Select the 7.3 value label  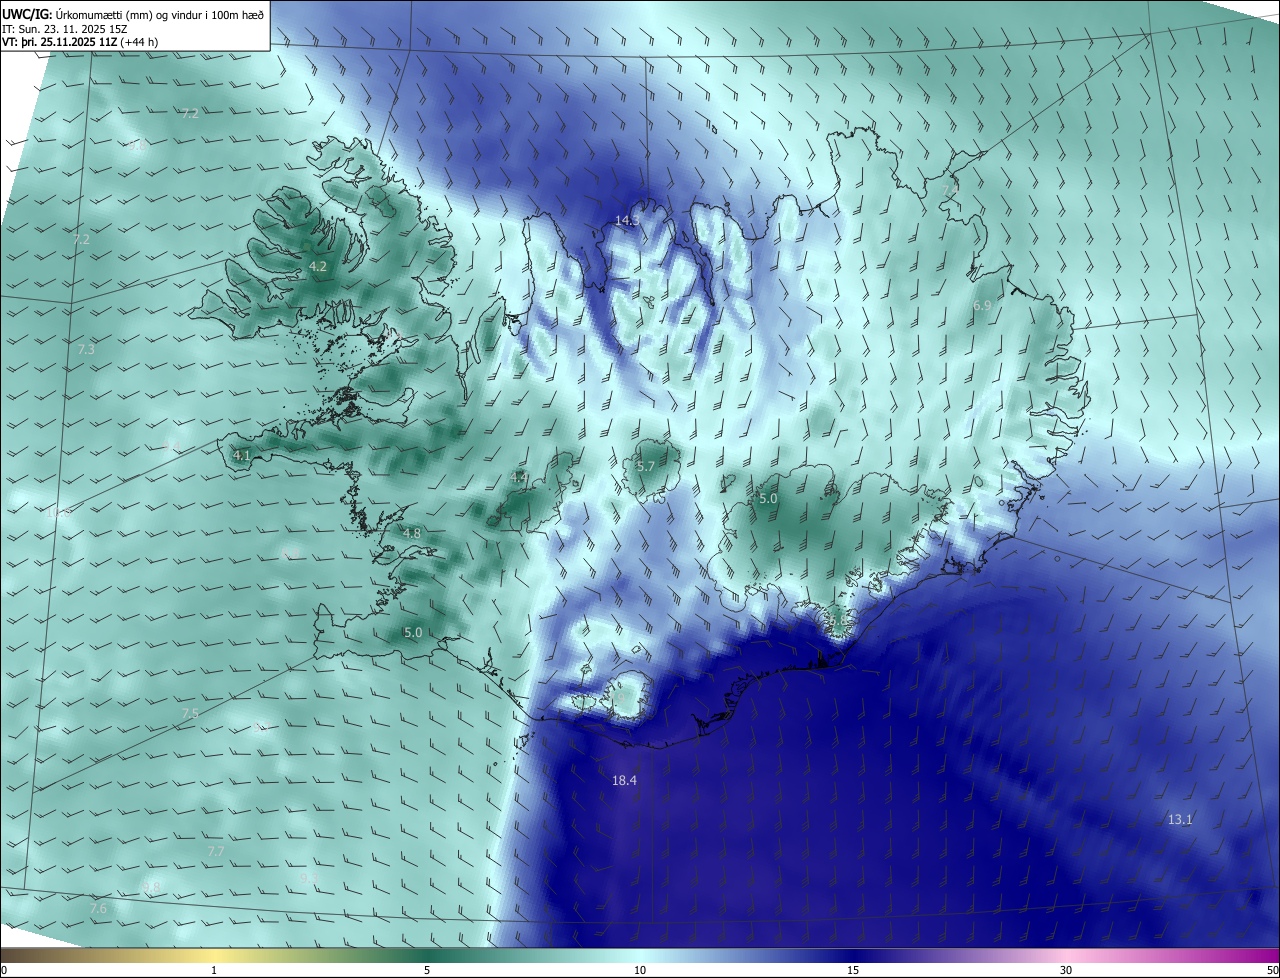[x=86, y=349]
